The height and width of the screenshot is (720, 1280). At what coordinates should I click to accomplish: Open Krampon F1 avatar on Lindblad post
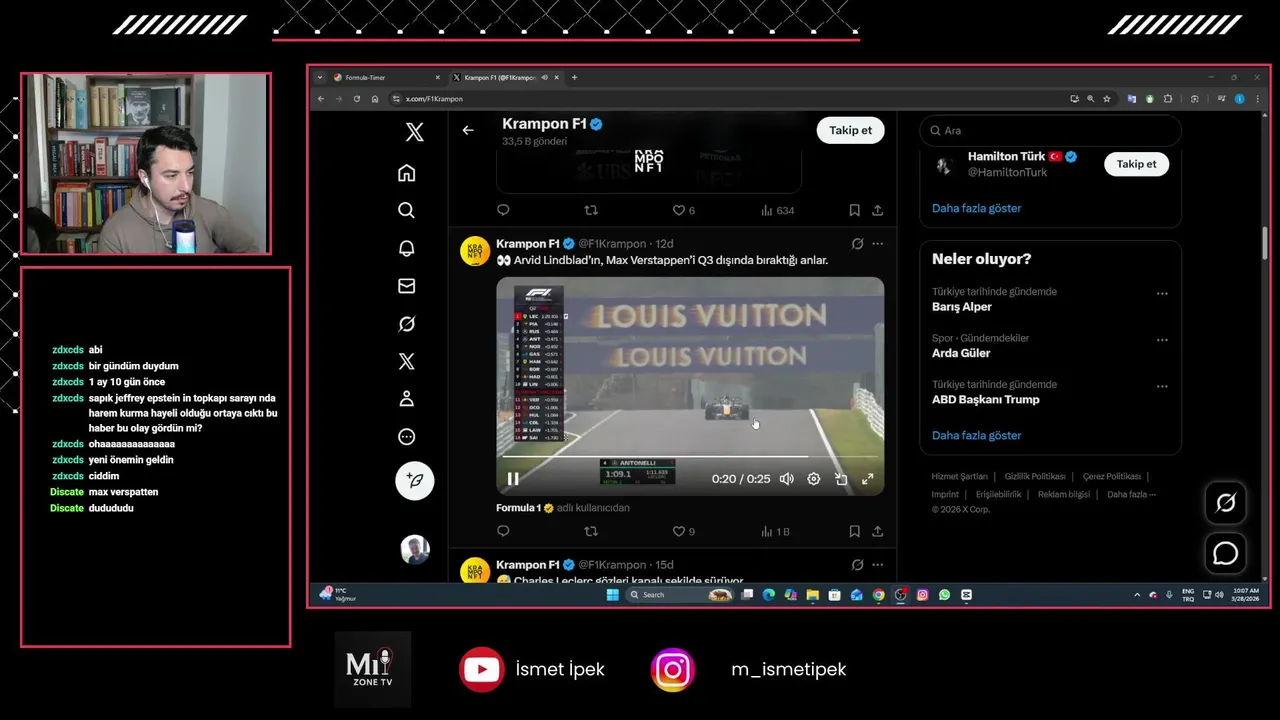[475, 251]
